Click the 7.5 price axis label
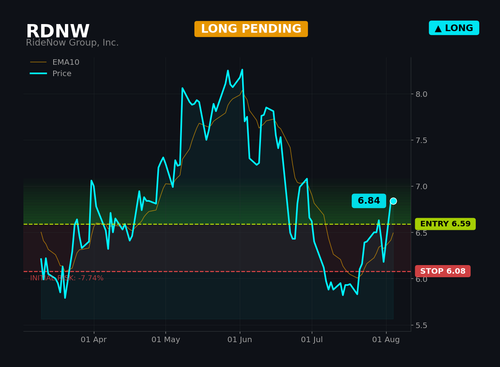 421,140
